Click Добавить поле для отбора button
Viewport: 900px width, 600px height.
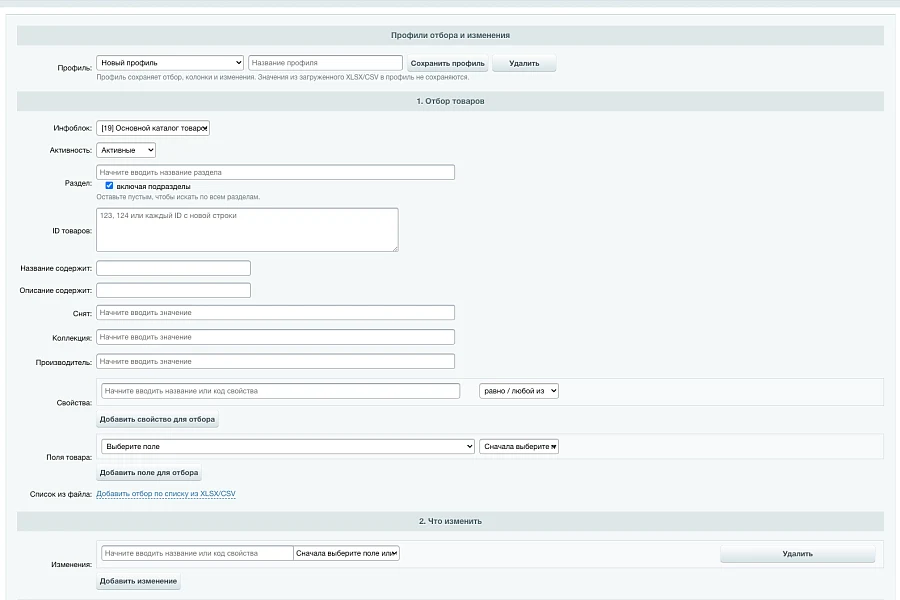pyautogui.click(x=149, y=473)
